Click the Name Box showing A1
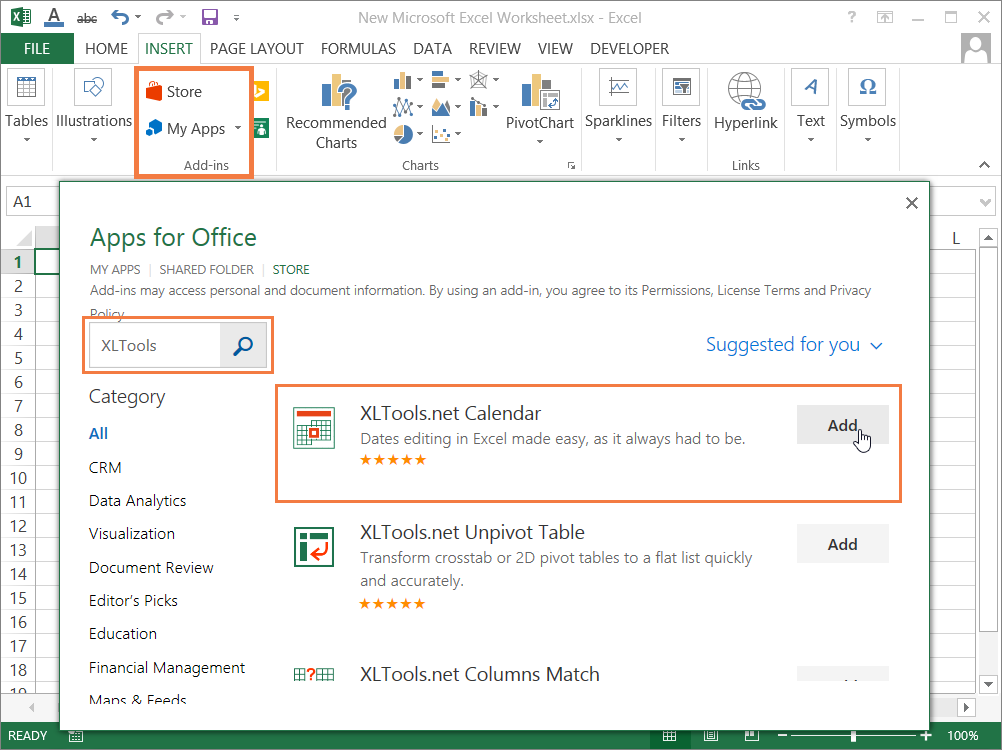This screenshot has width=1002, height=750. tap(33, 202)
